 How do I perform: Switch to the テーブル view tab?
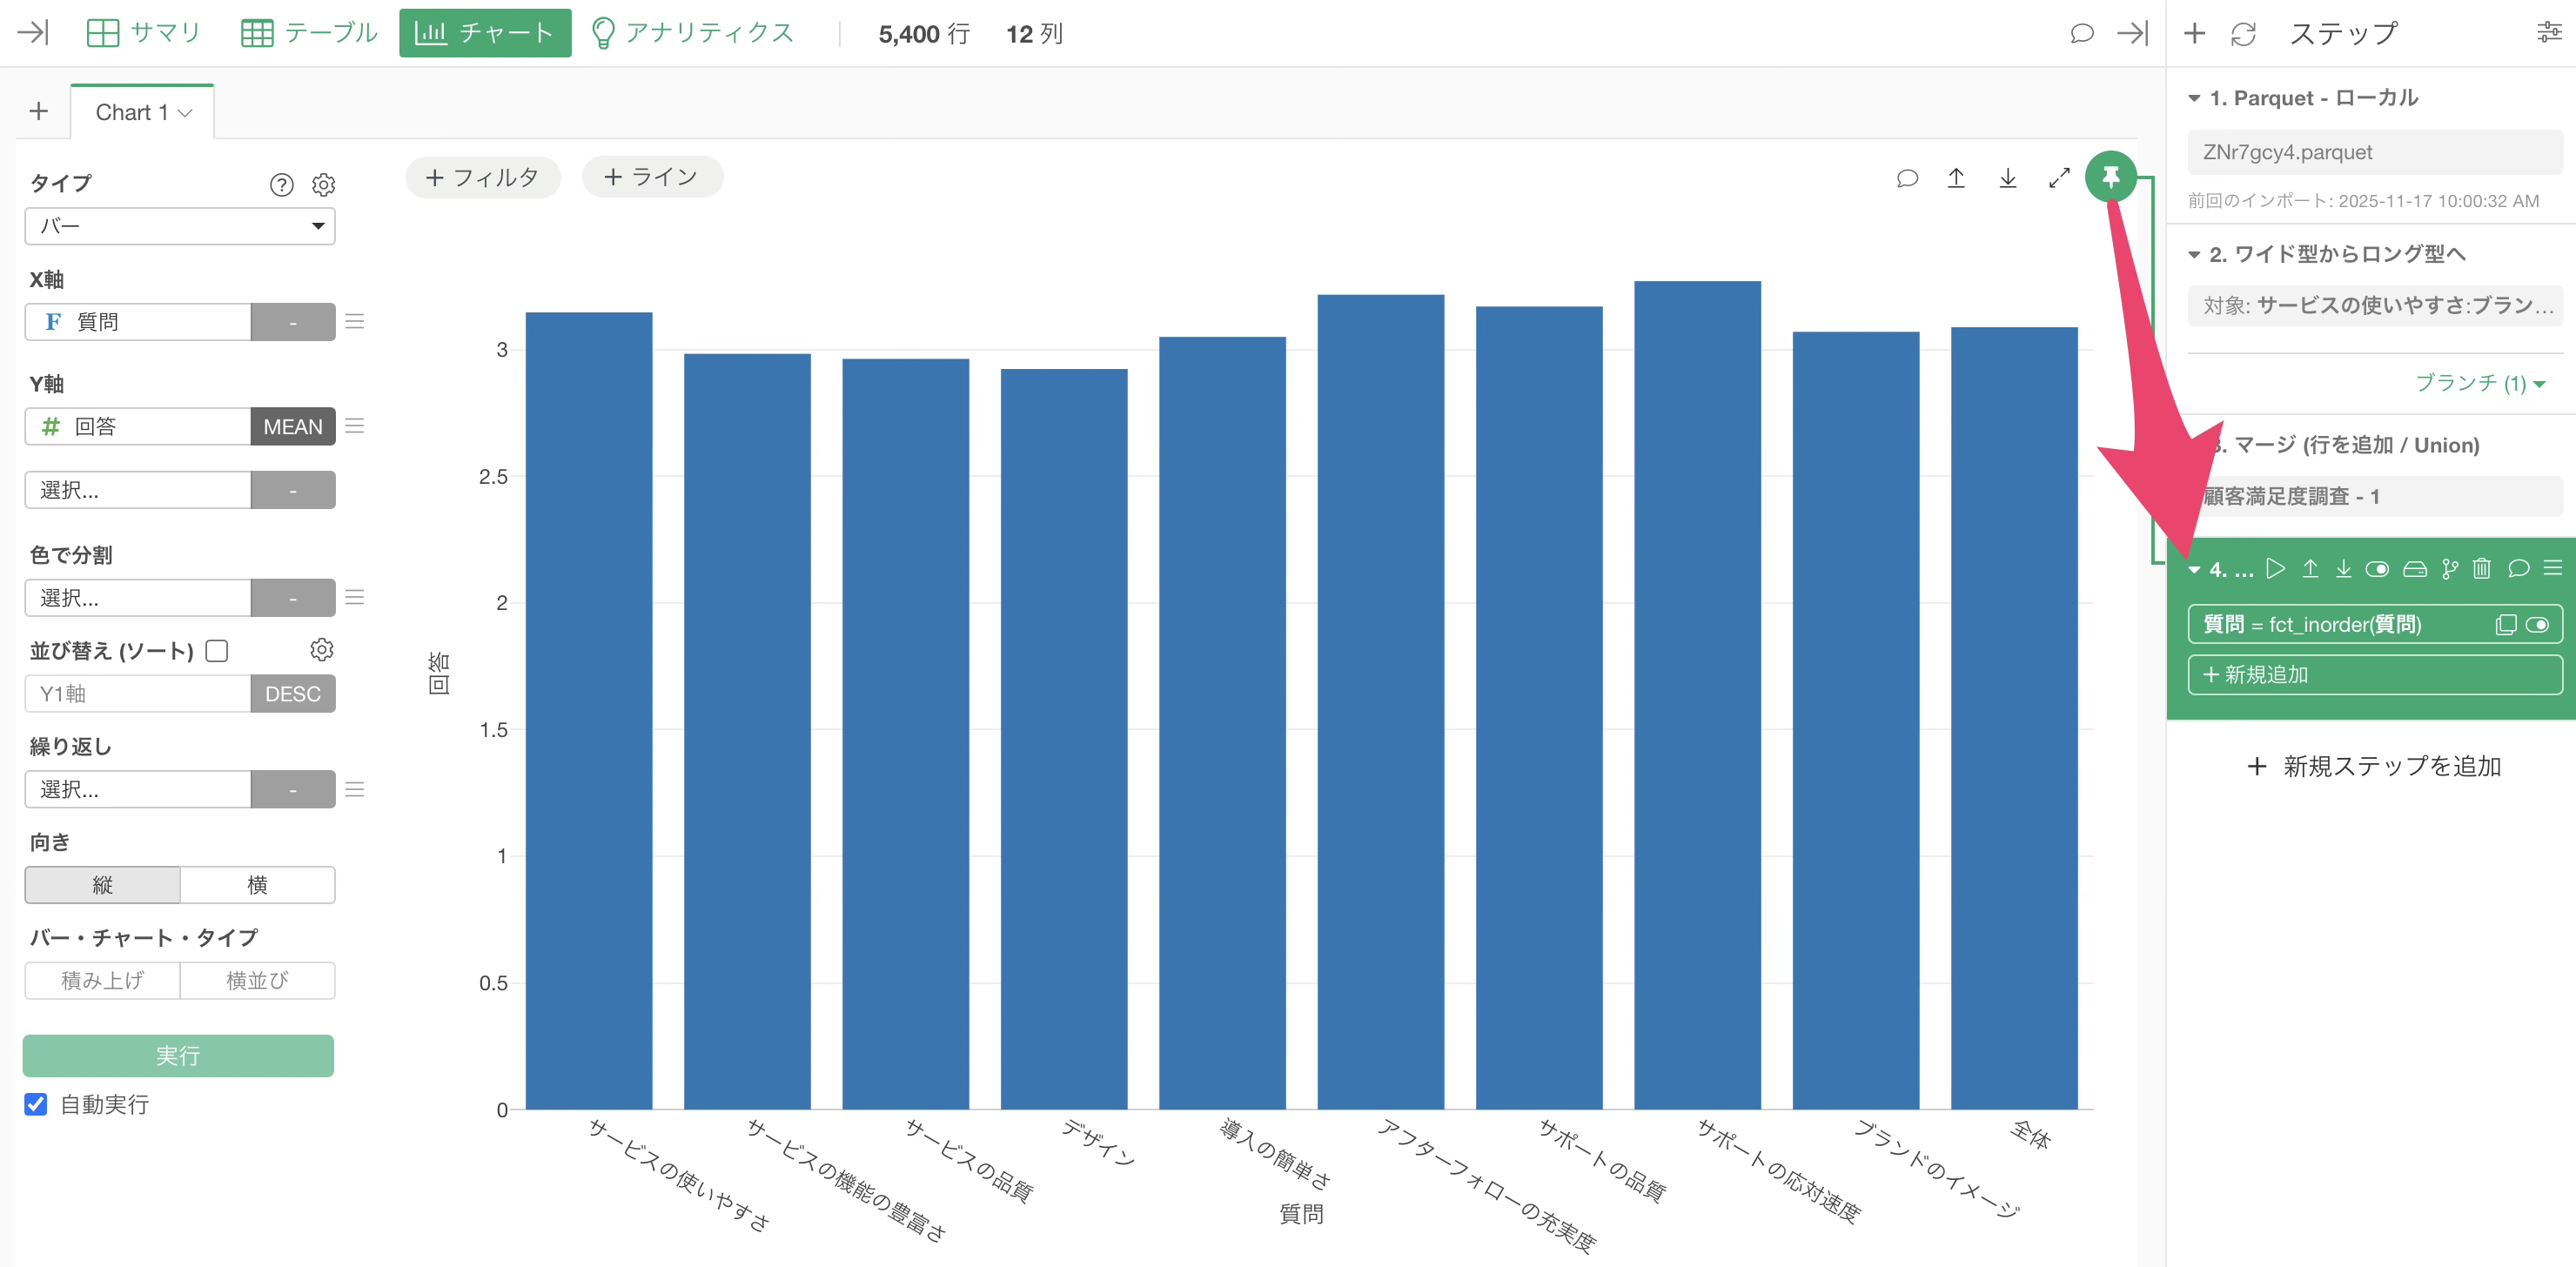click(x=309, y=33)
